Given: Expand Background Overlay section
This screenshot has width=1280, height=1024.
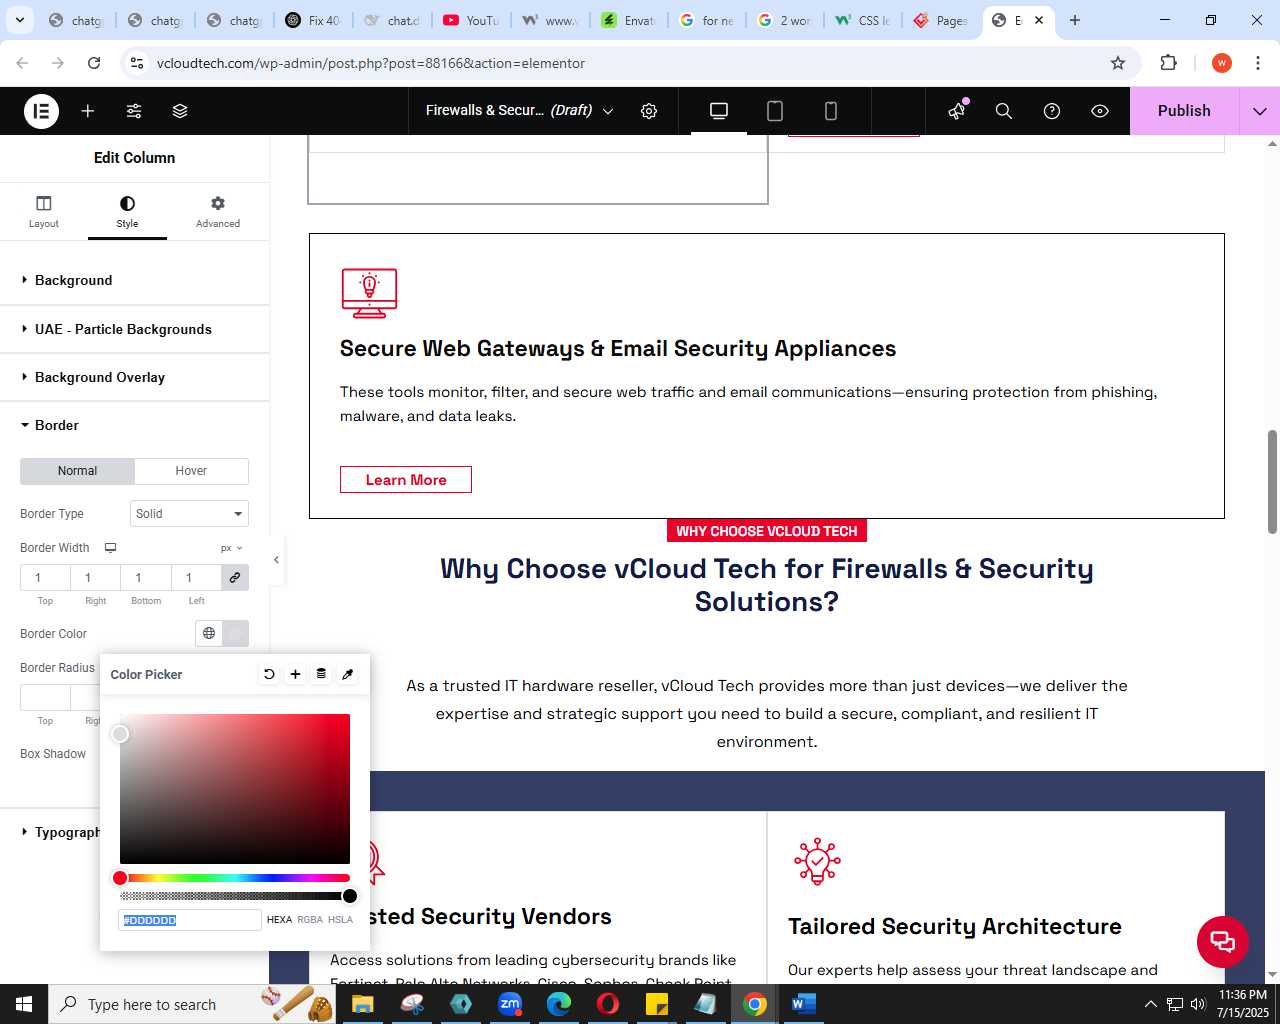Looking at the screenshot, I should click(x=134, y=377).
